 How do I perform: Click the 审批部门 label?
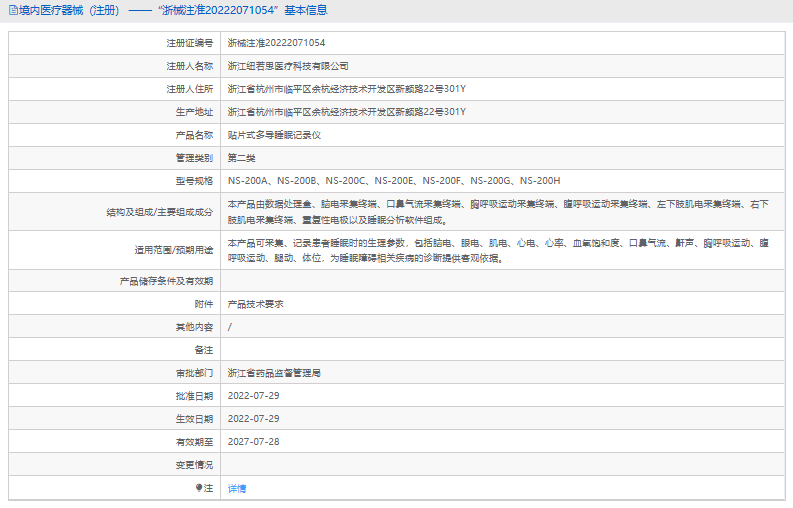[x=194, y=373]
